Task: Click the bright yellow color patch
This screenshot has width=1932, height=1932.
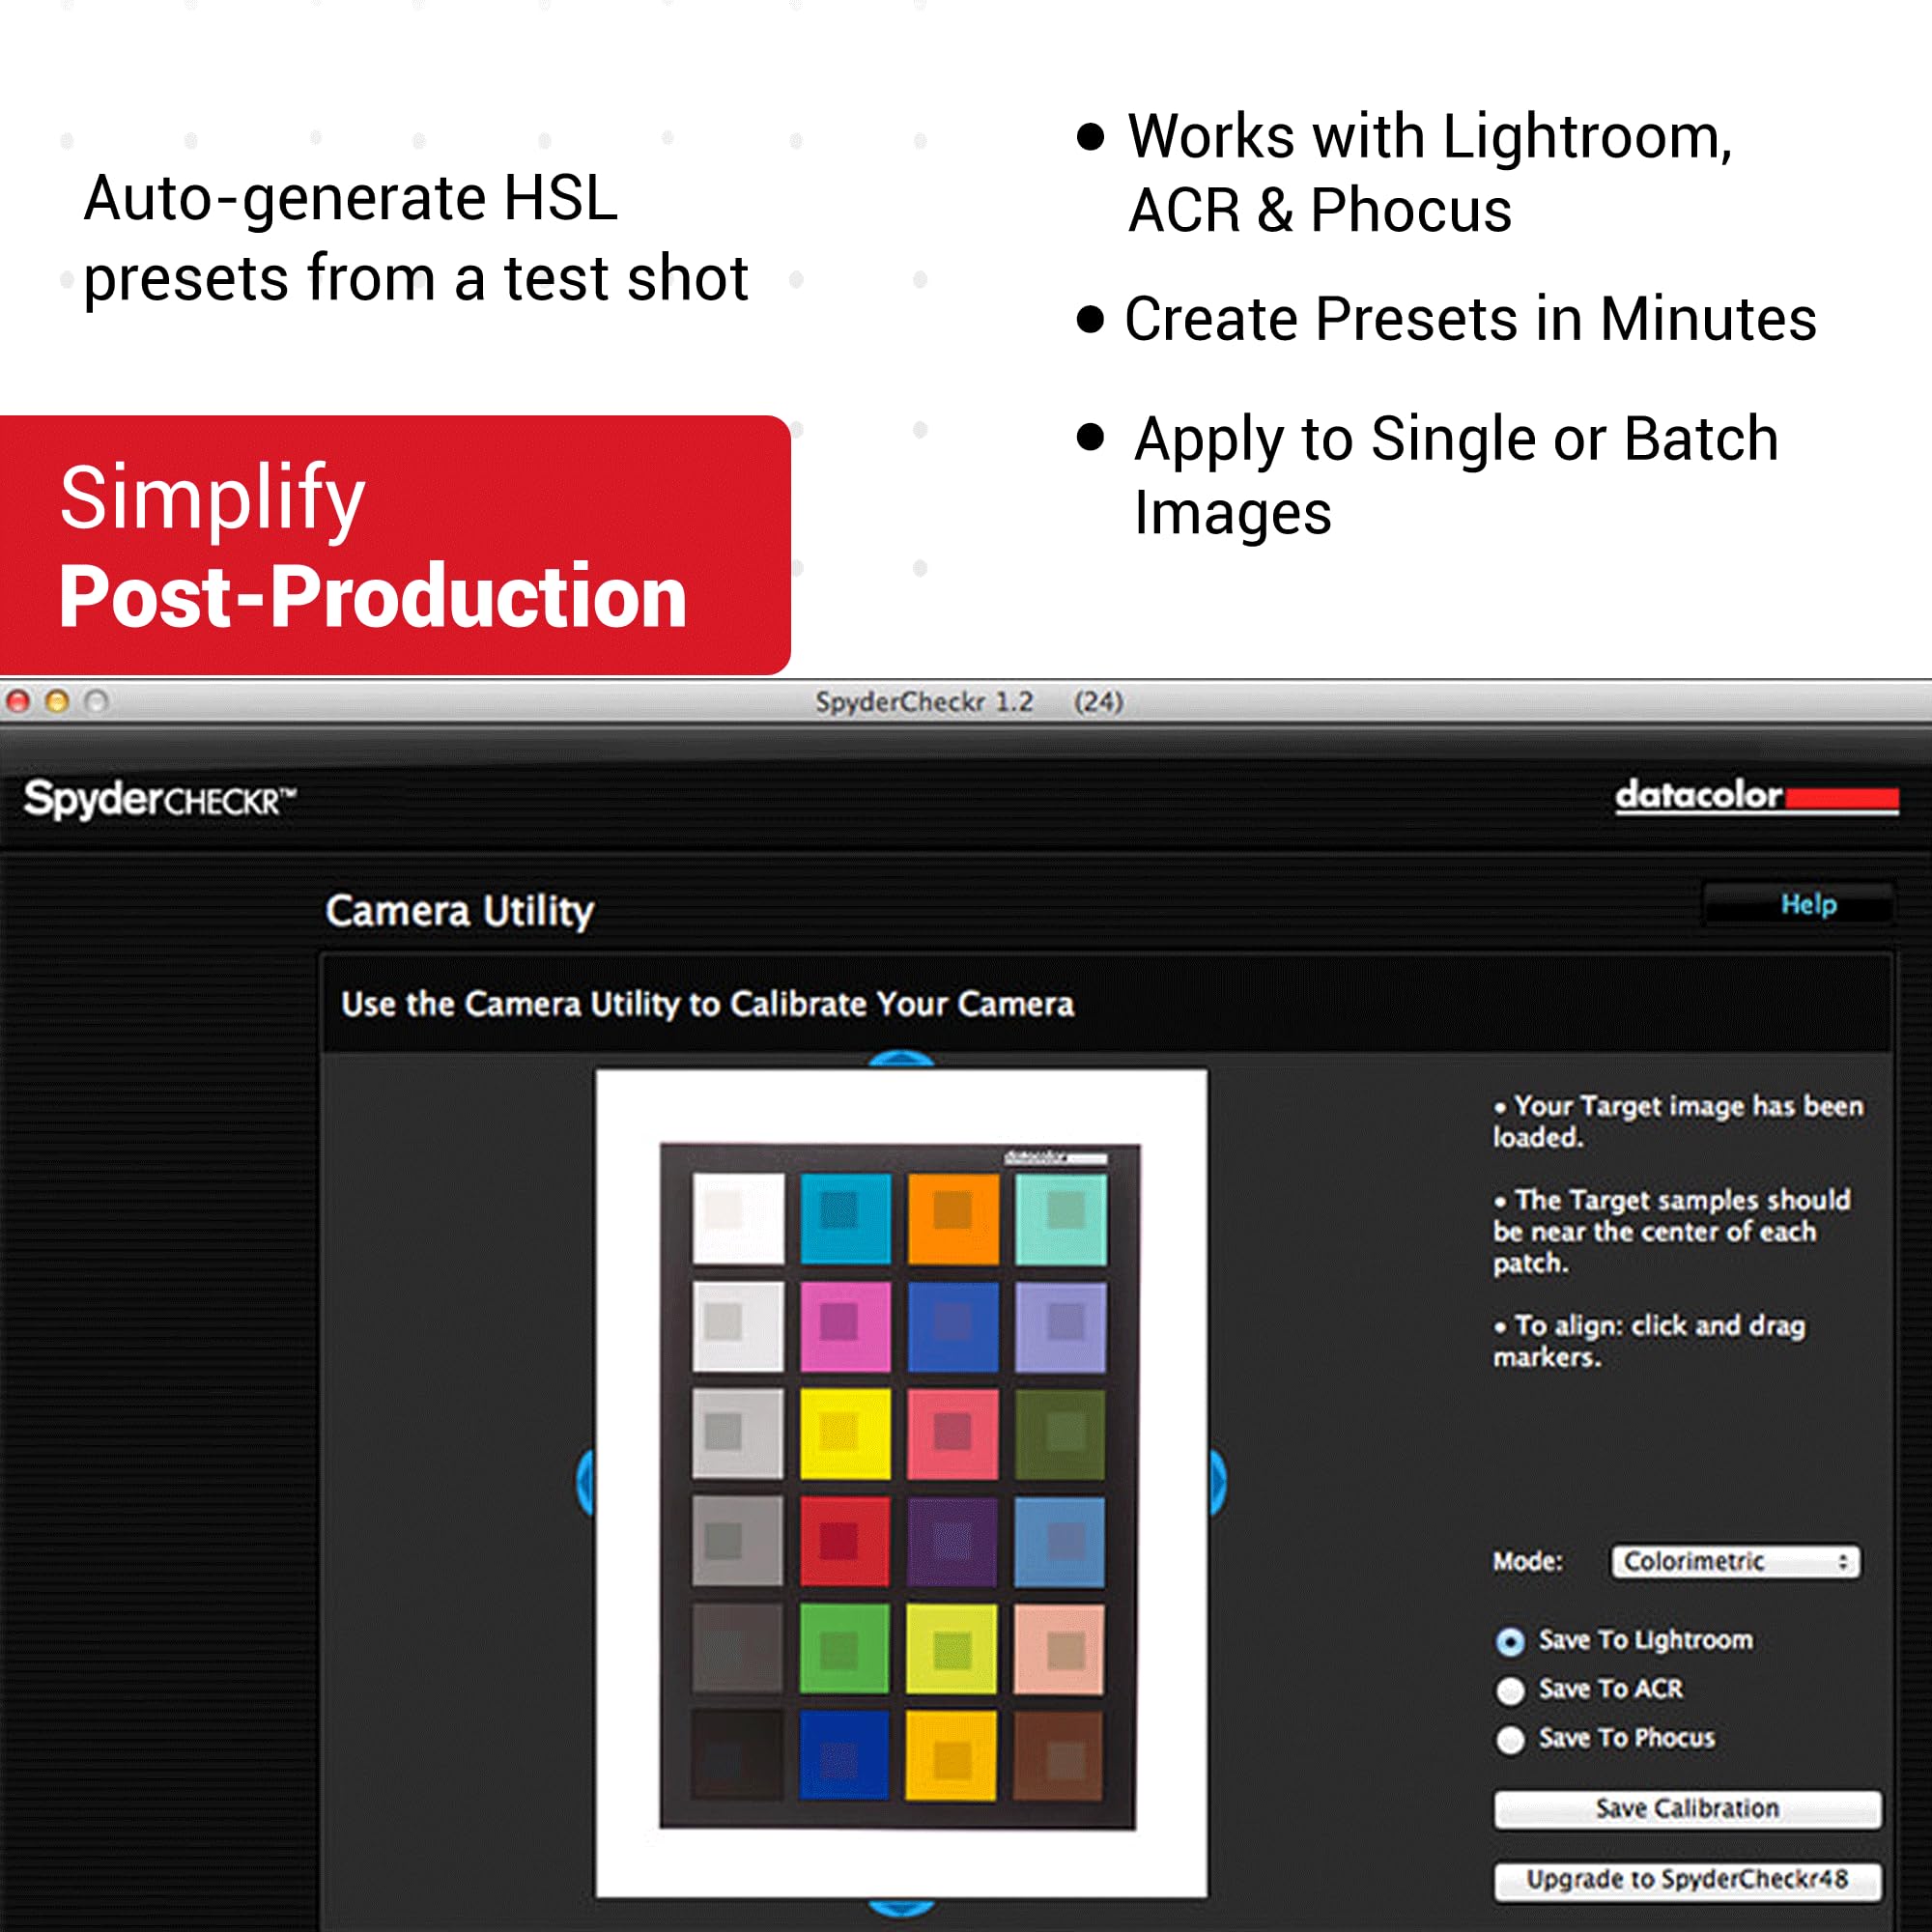Action: coord(844,1433)
